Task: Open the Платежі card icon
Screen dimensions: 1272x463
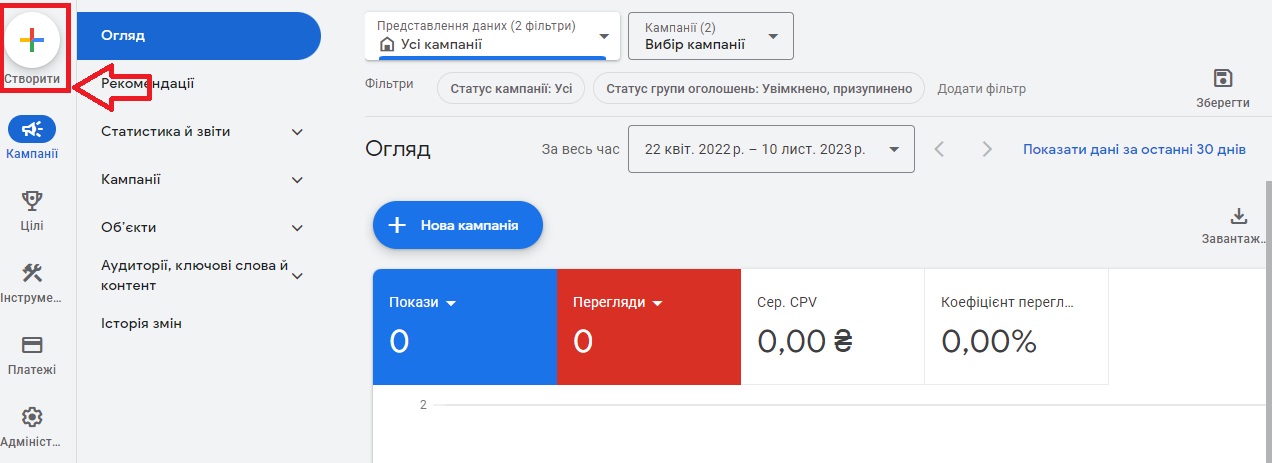Action: coord(32,345)
